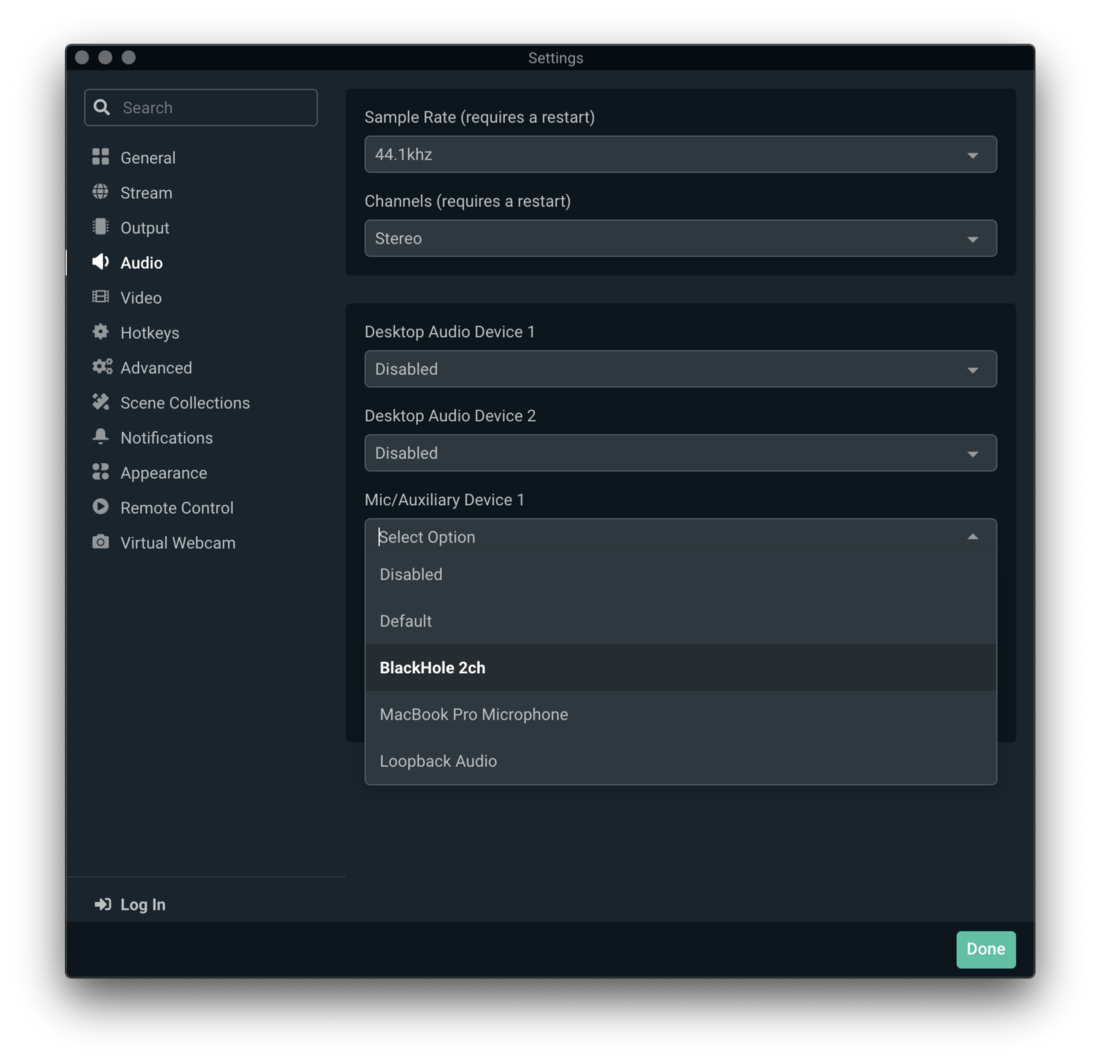Click arrow on Channels dropdown
1100x1064 pixels.
pos(972,239)
